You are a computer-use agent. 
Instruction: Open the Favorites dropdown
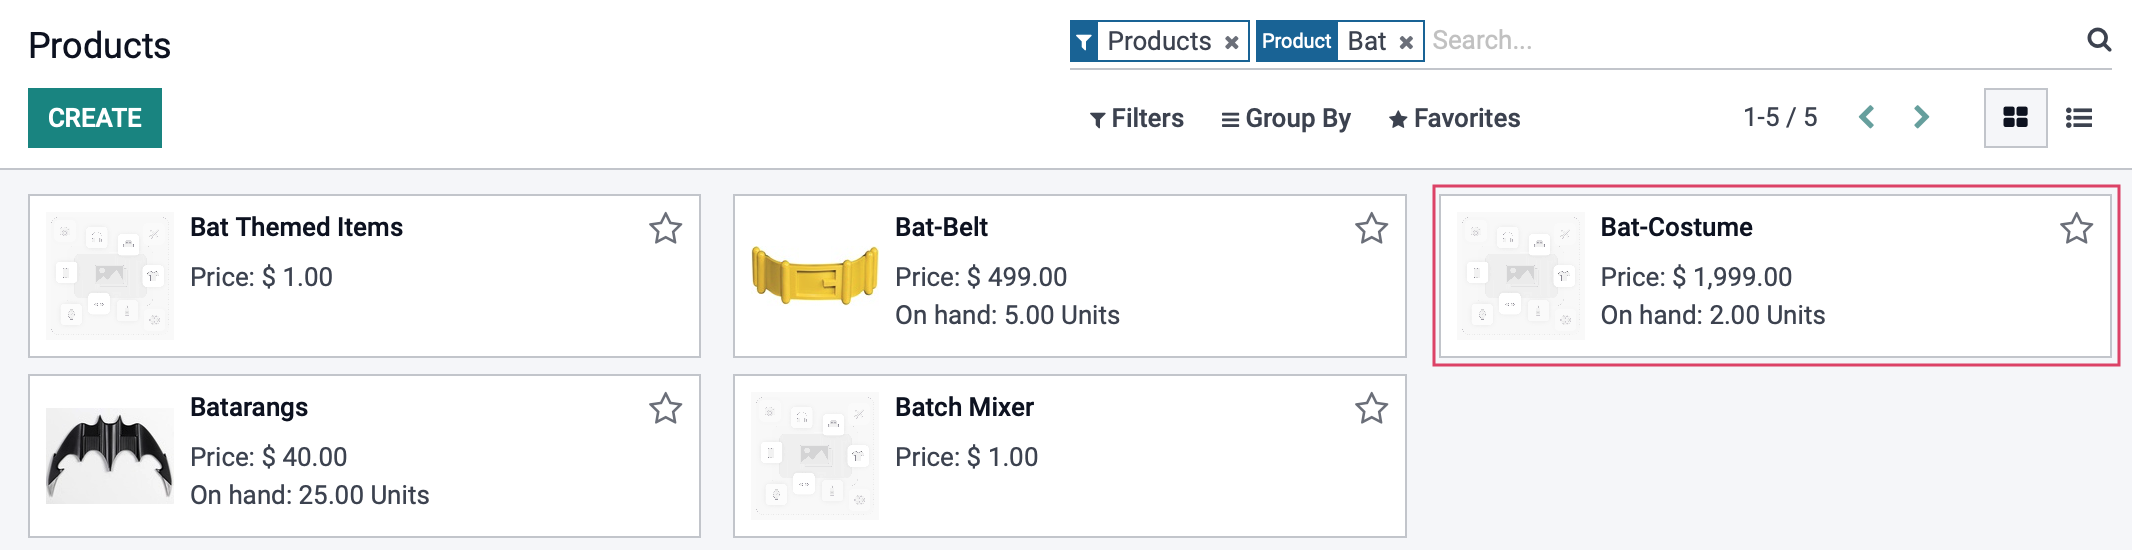(1454, 118)
